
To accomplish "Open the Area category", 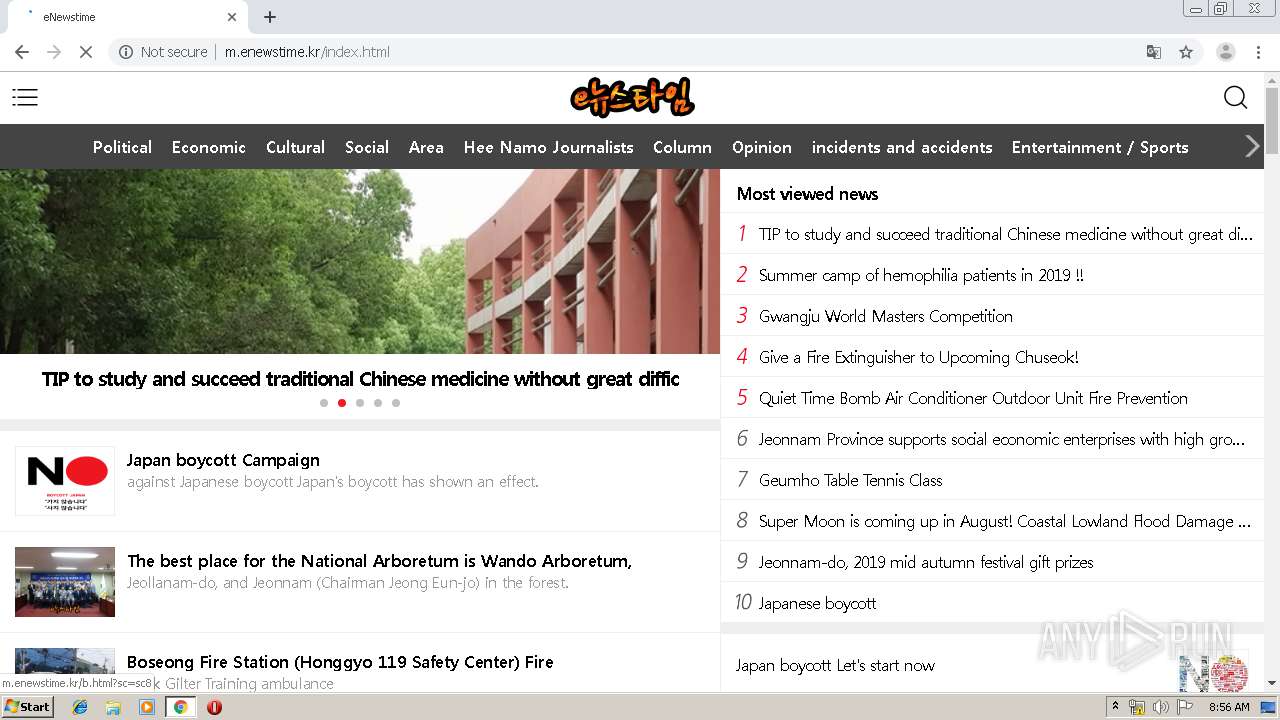I will [x=426, y=147].
